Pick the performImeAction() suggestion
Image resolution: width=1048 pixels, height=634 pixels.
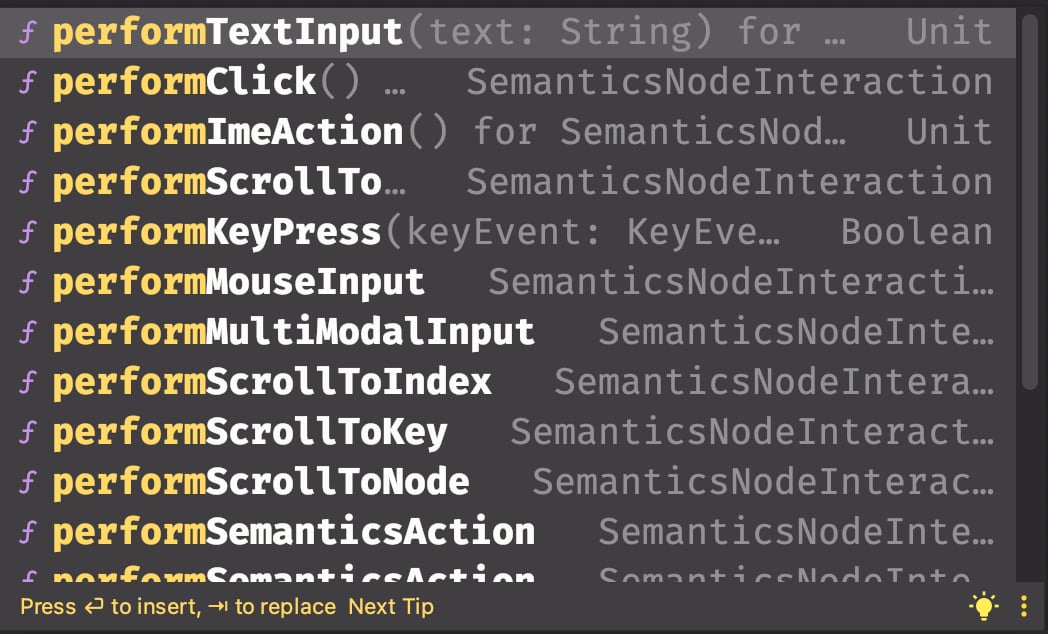tap(227, 133)
